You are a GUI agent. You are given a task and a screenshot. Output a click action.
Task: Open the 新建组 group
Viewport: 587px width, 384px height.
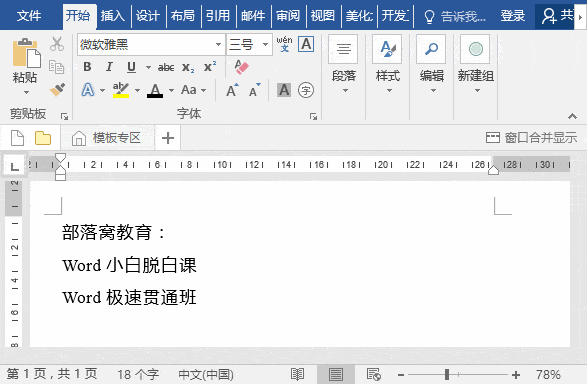point(476,64)
